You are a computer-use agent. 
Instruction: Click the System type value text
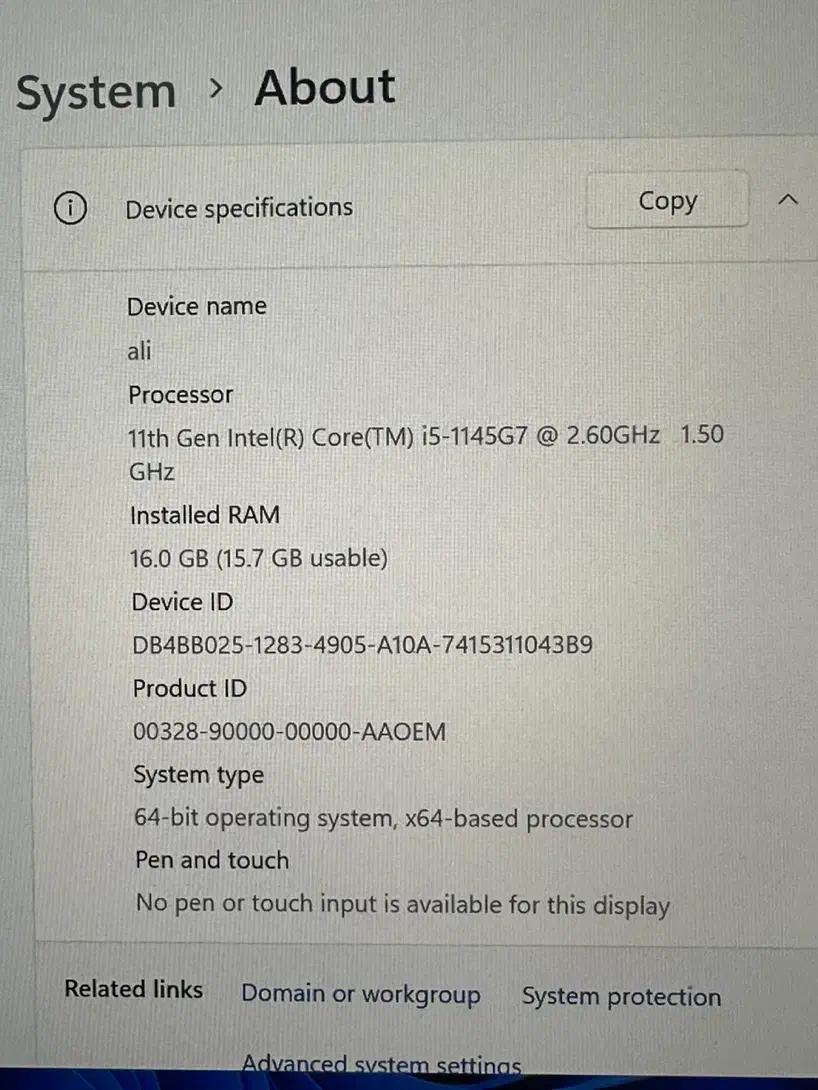(384, 818)
